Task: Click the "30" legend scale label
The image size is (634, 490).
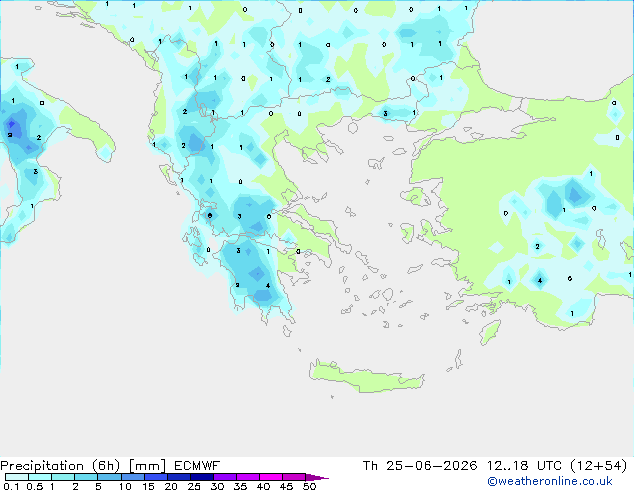Action: tap(217, 486)
